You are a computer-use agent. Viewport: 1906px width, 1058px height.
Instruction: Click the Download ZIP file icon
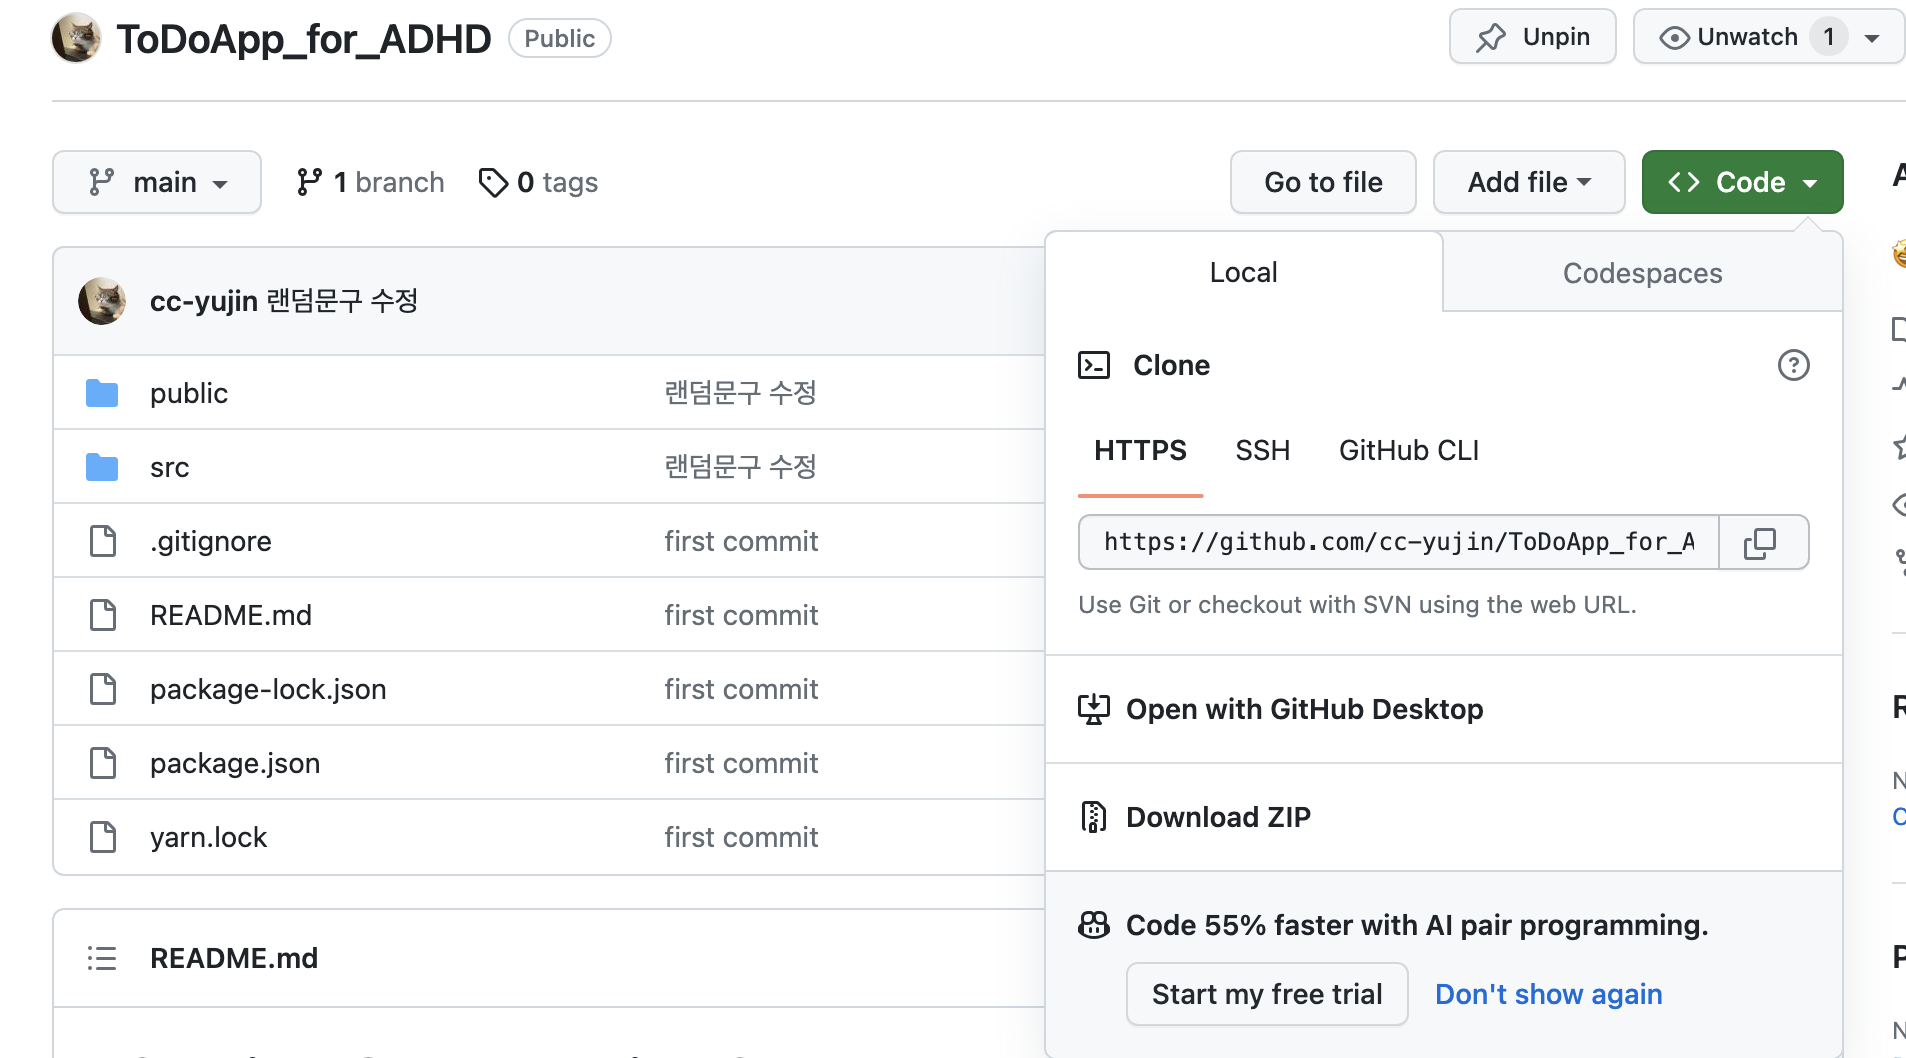[1094, 817]
